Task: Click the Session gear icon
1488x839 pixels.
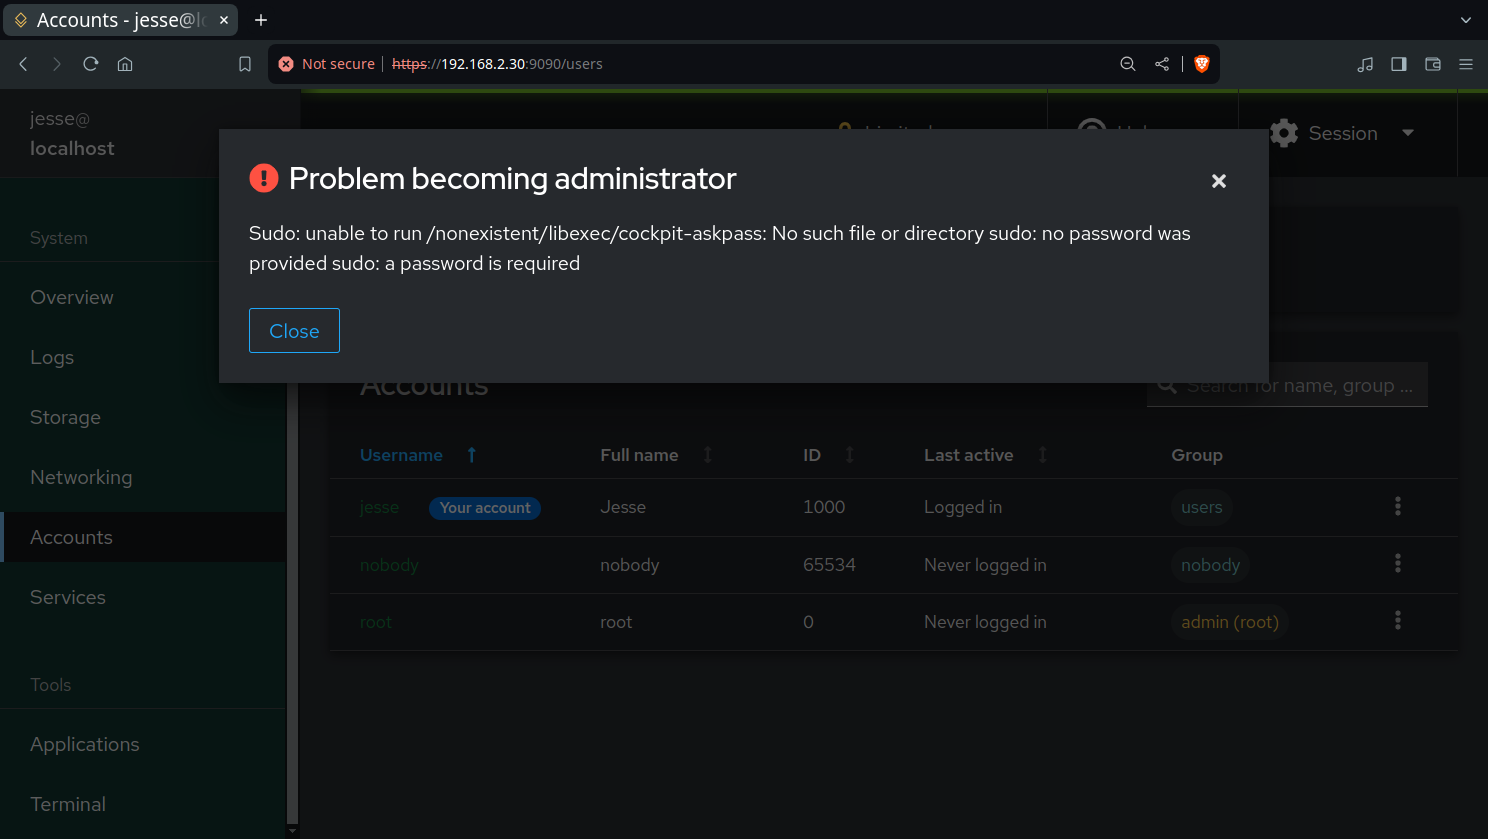Action: [1284, 133]
